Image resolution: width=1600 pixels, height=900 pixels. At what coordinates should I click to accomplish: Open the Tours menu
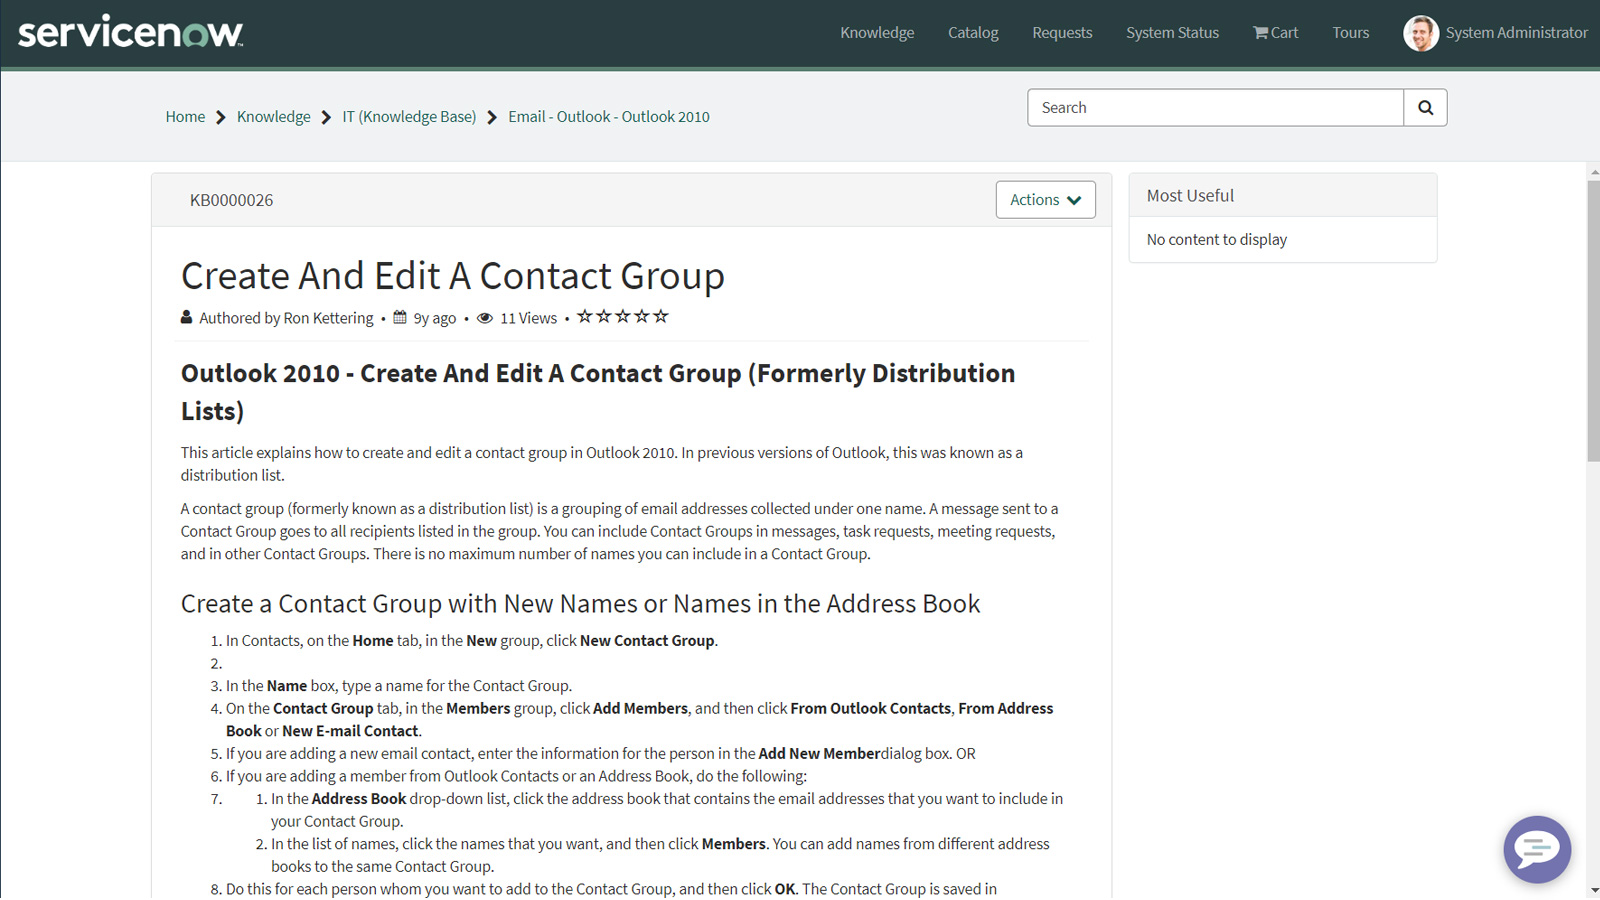[x=1350, y=33]
